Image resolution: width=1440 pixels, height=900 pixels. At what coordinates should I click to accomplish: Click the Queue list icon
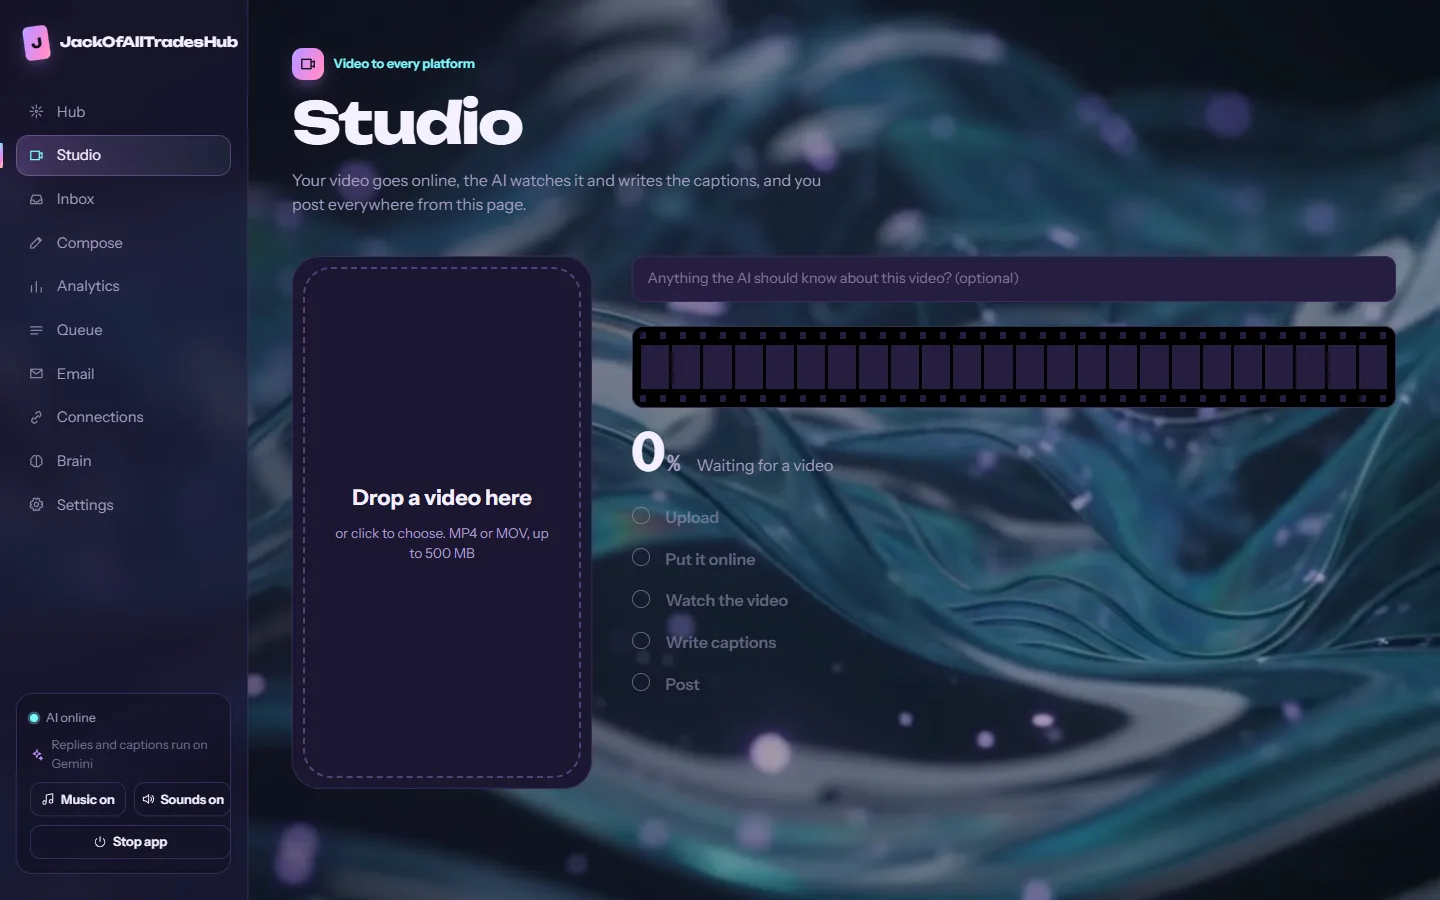click(x=36, y=330)
